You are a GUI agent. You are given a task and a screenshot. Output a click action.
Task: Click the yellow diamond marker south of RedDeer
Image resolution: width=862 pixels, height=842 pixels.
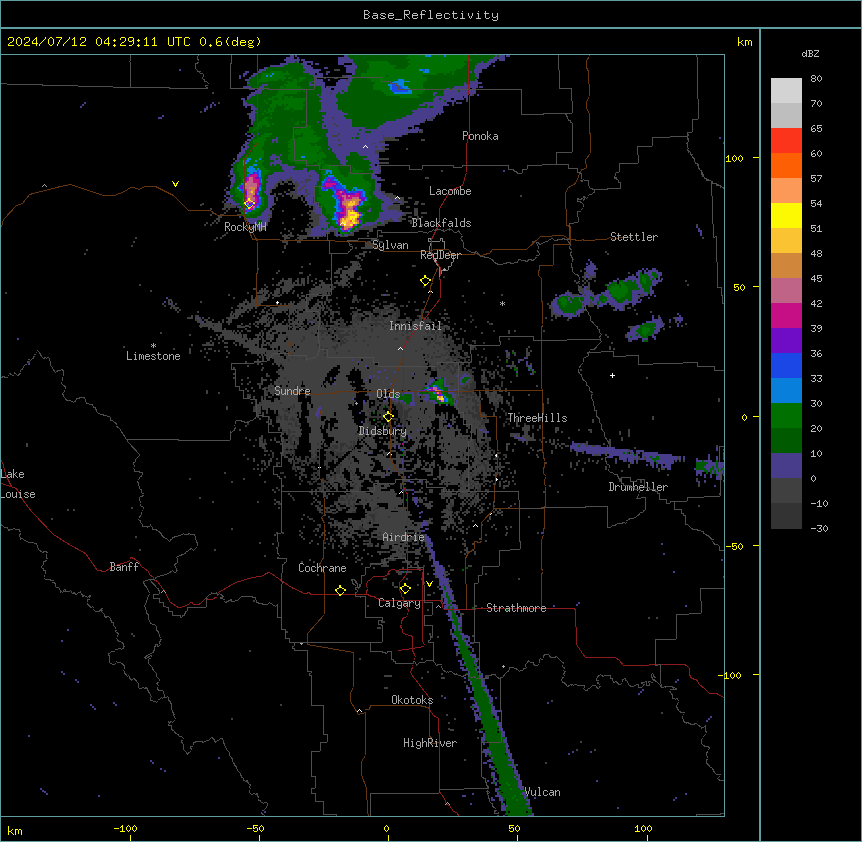pos(426,281)
